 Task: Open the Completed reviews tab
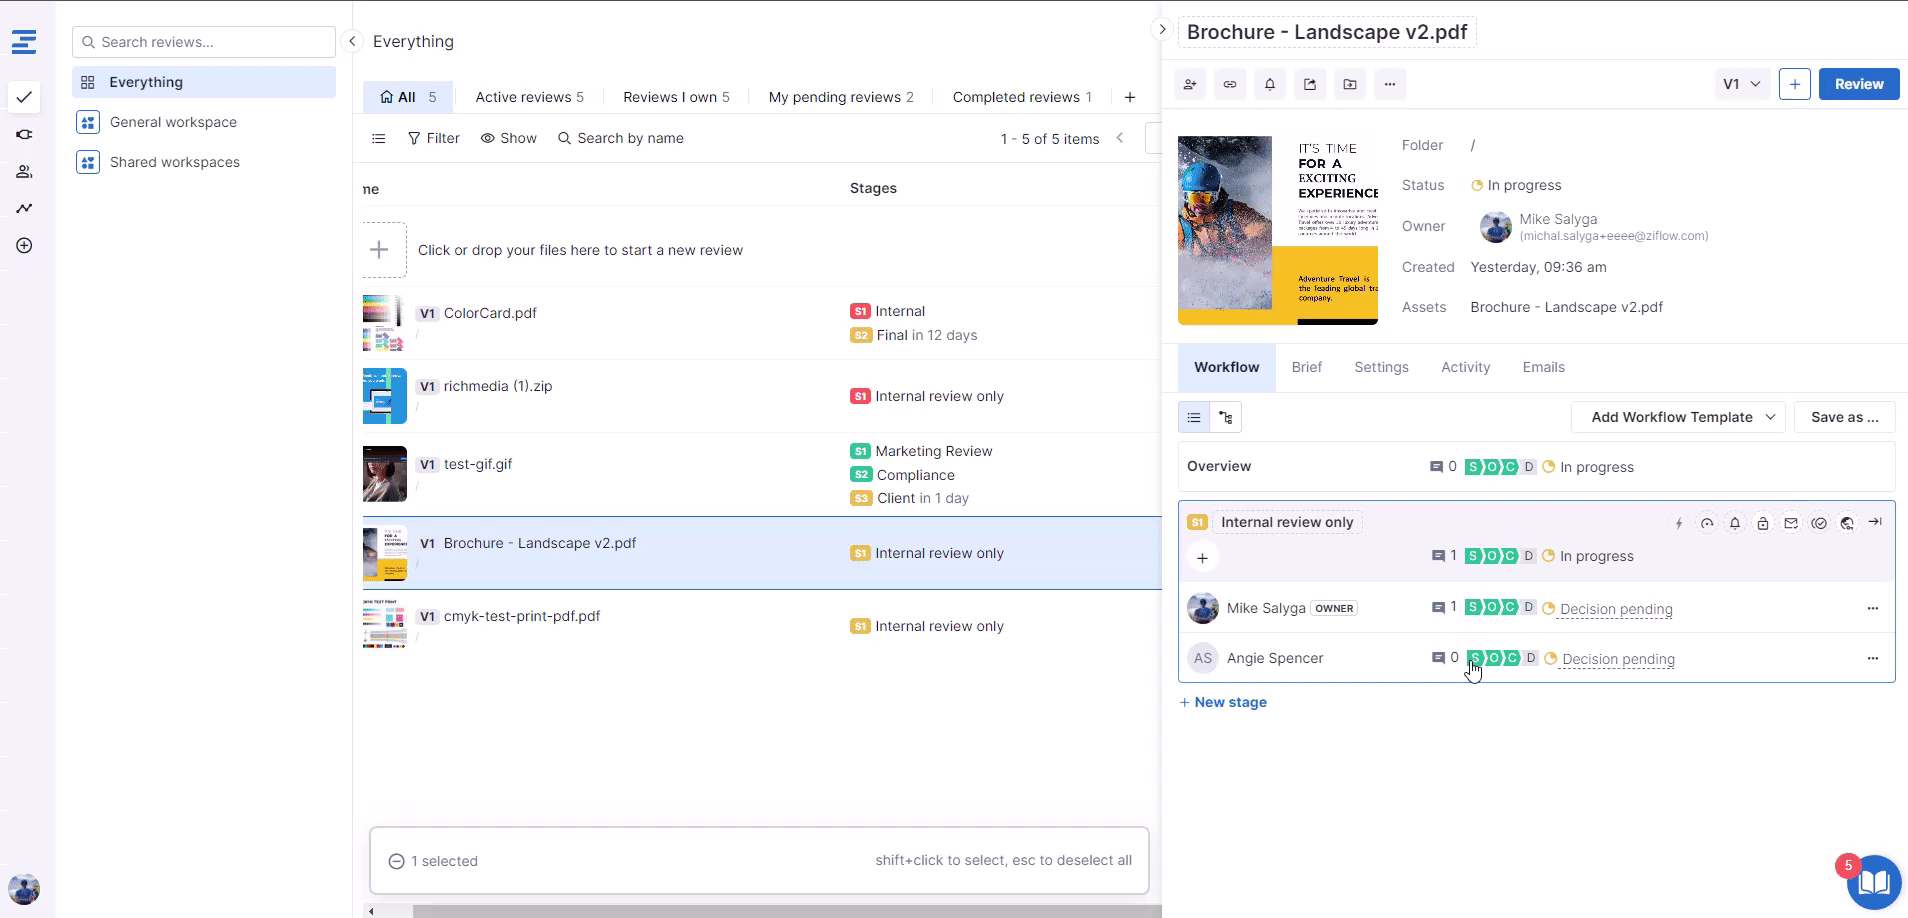(1016, 97)
